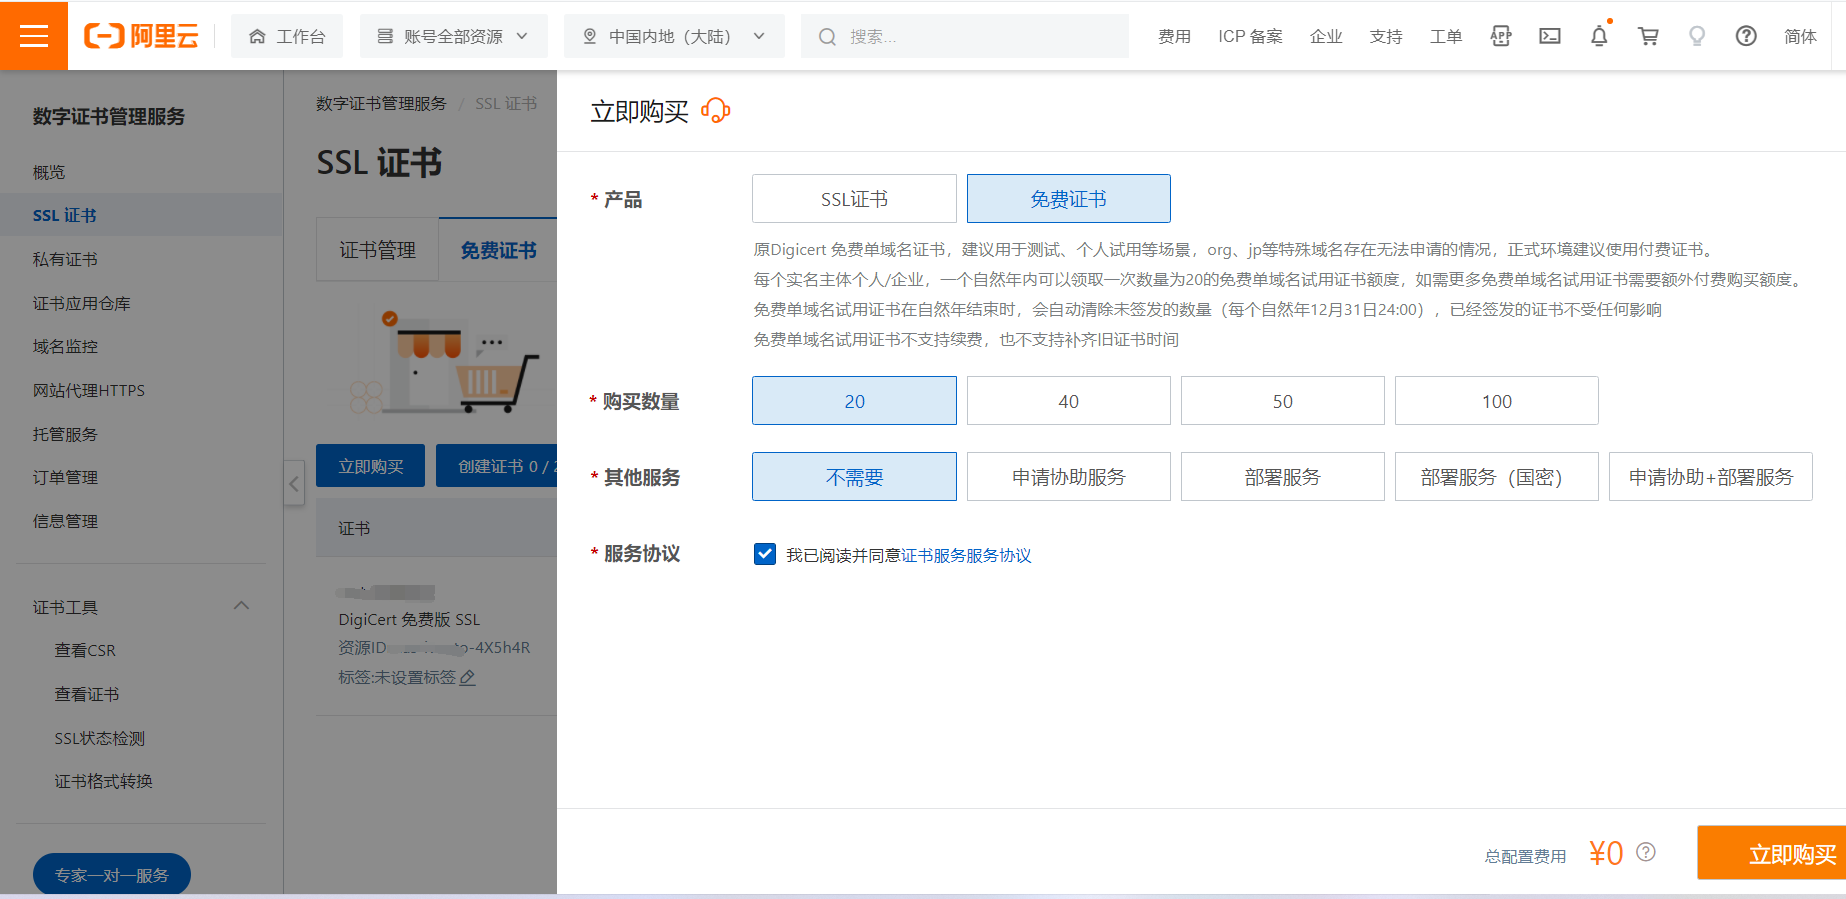The height and width of the screenshot is (899, 1846).
Task: Click the total-cost help icon
Action: tap(1646, 852)
